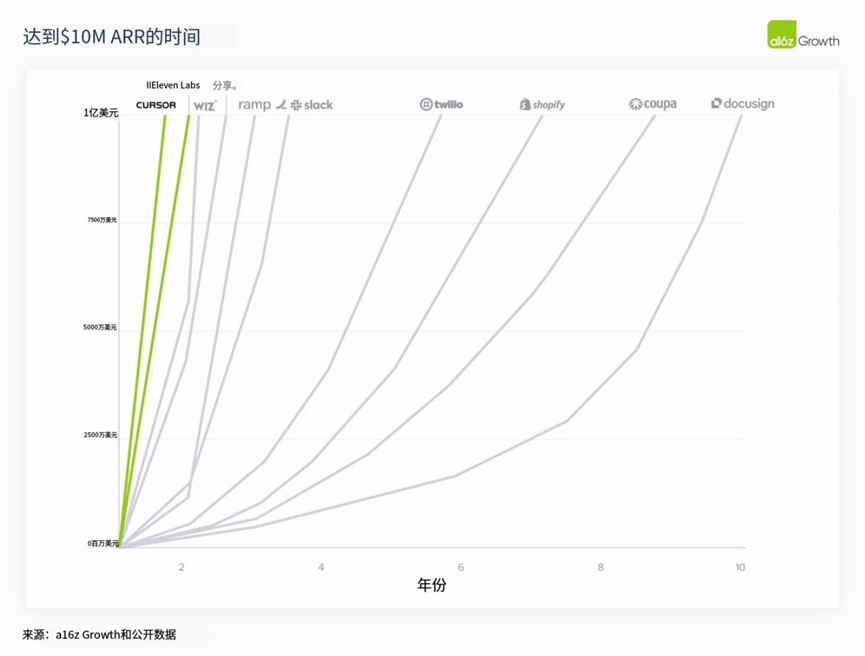The width and height of the screenshot is (865, 656).
Task: Click the x-axis tick labeled 10
Action: (x=740, y=567)
